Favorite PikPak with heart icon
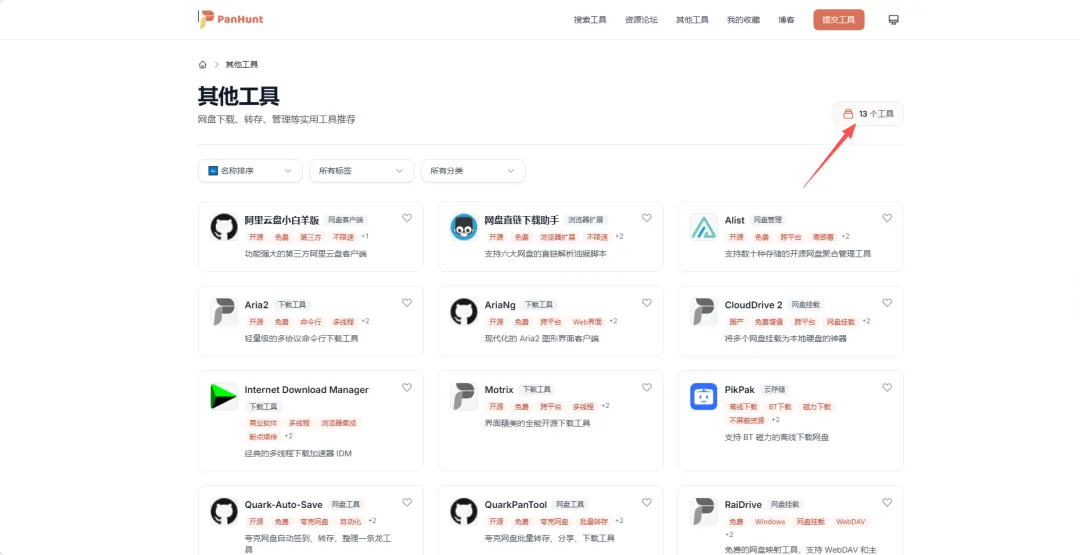 (x=887, y=388)
